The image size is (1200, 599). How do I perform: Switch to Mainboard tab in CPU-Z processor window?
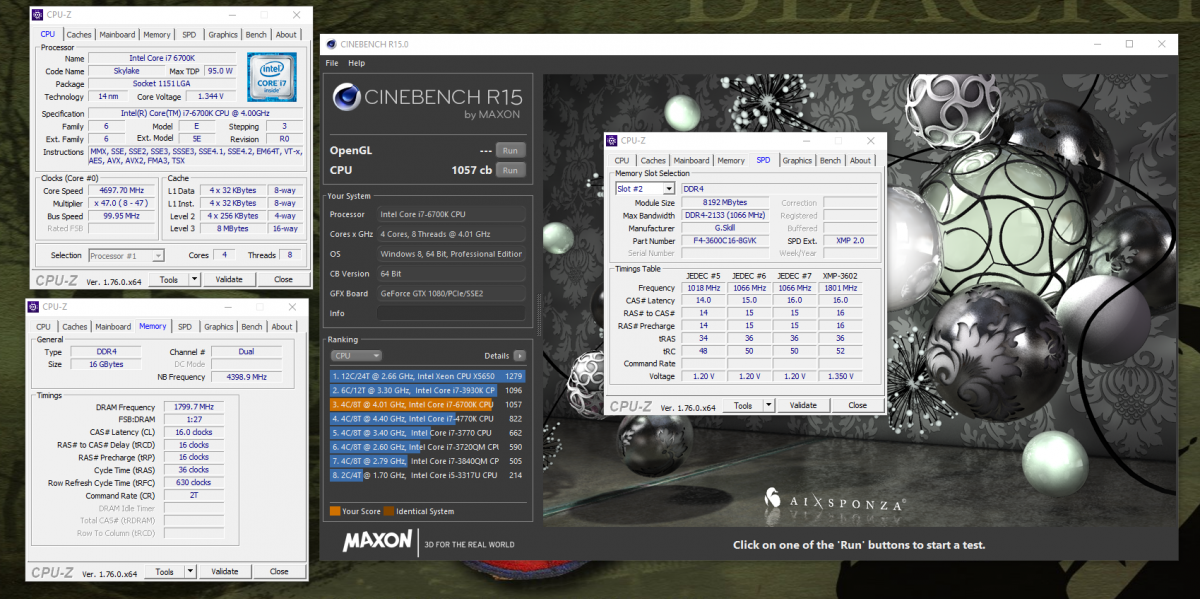tap(117, 35)
